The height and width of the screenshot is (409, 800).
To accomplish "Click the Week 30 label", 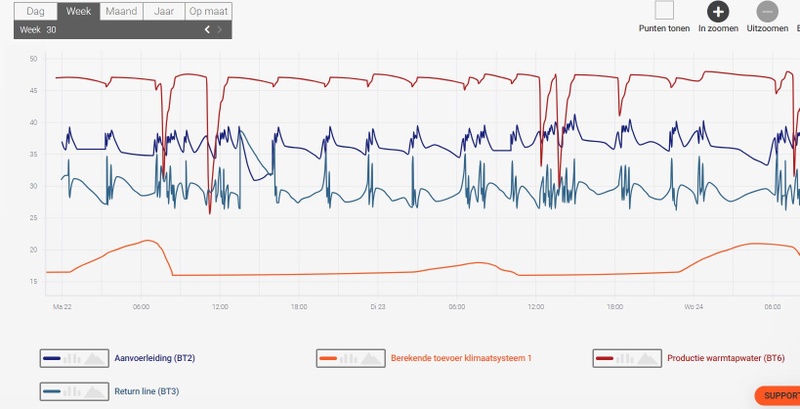I will click(38, 30).
